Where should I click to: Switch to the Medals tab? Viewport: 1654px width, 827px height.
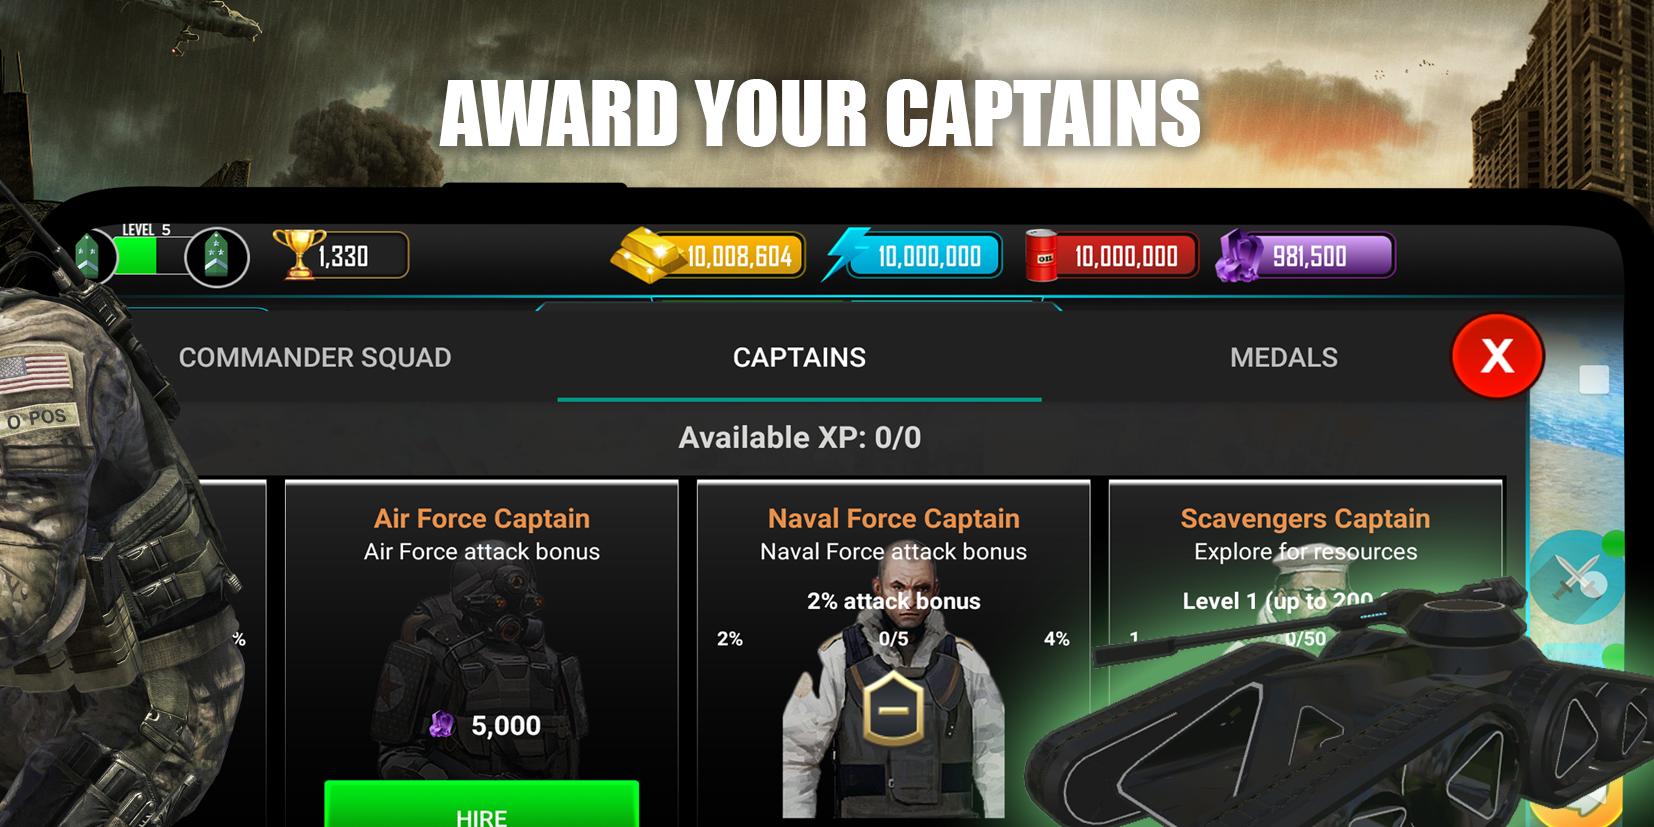pos(1284,357)
